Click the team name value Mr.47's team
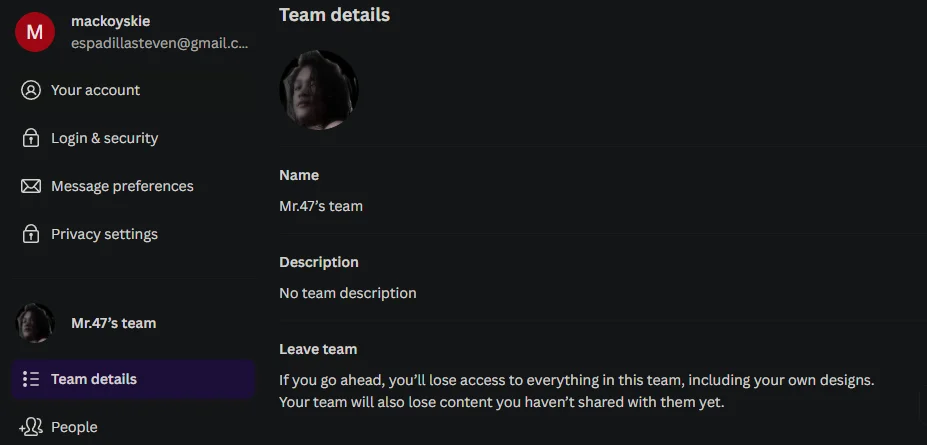The image size is (927, 445). [x=321, y=206]
